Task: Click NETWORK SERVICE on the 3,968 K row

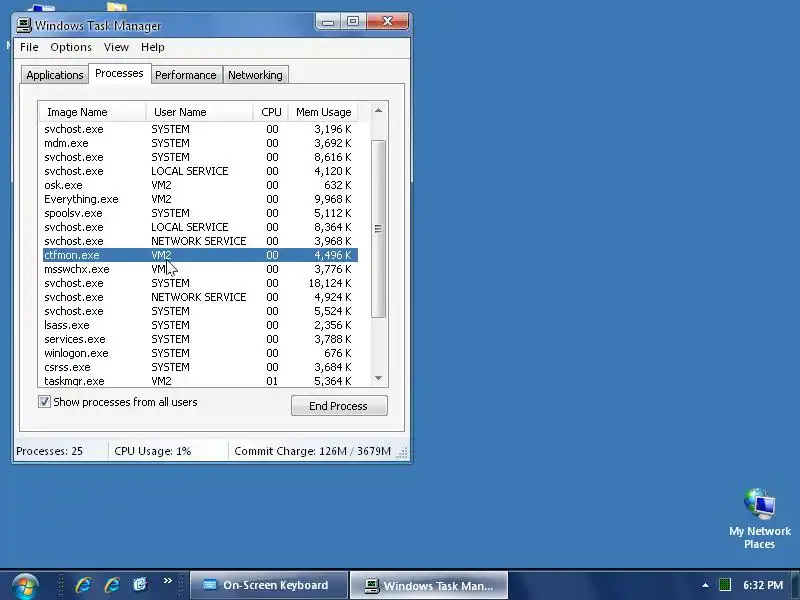Action: click(x=198, y=241)
